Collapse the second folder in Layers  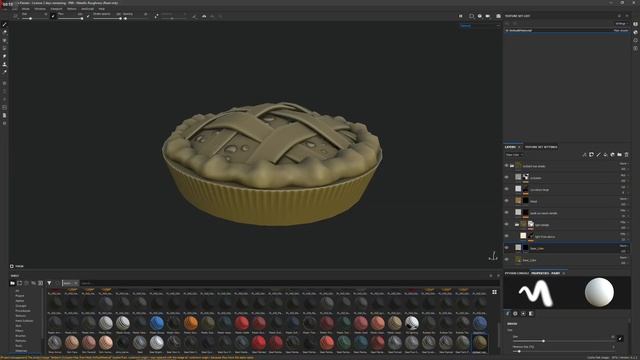pyautogui.click(x=517, y=224)
